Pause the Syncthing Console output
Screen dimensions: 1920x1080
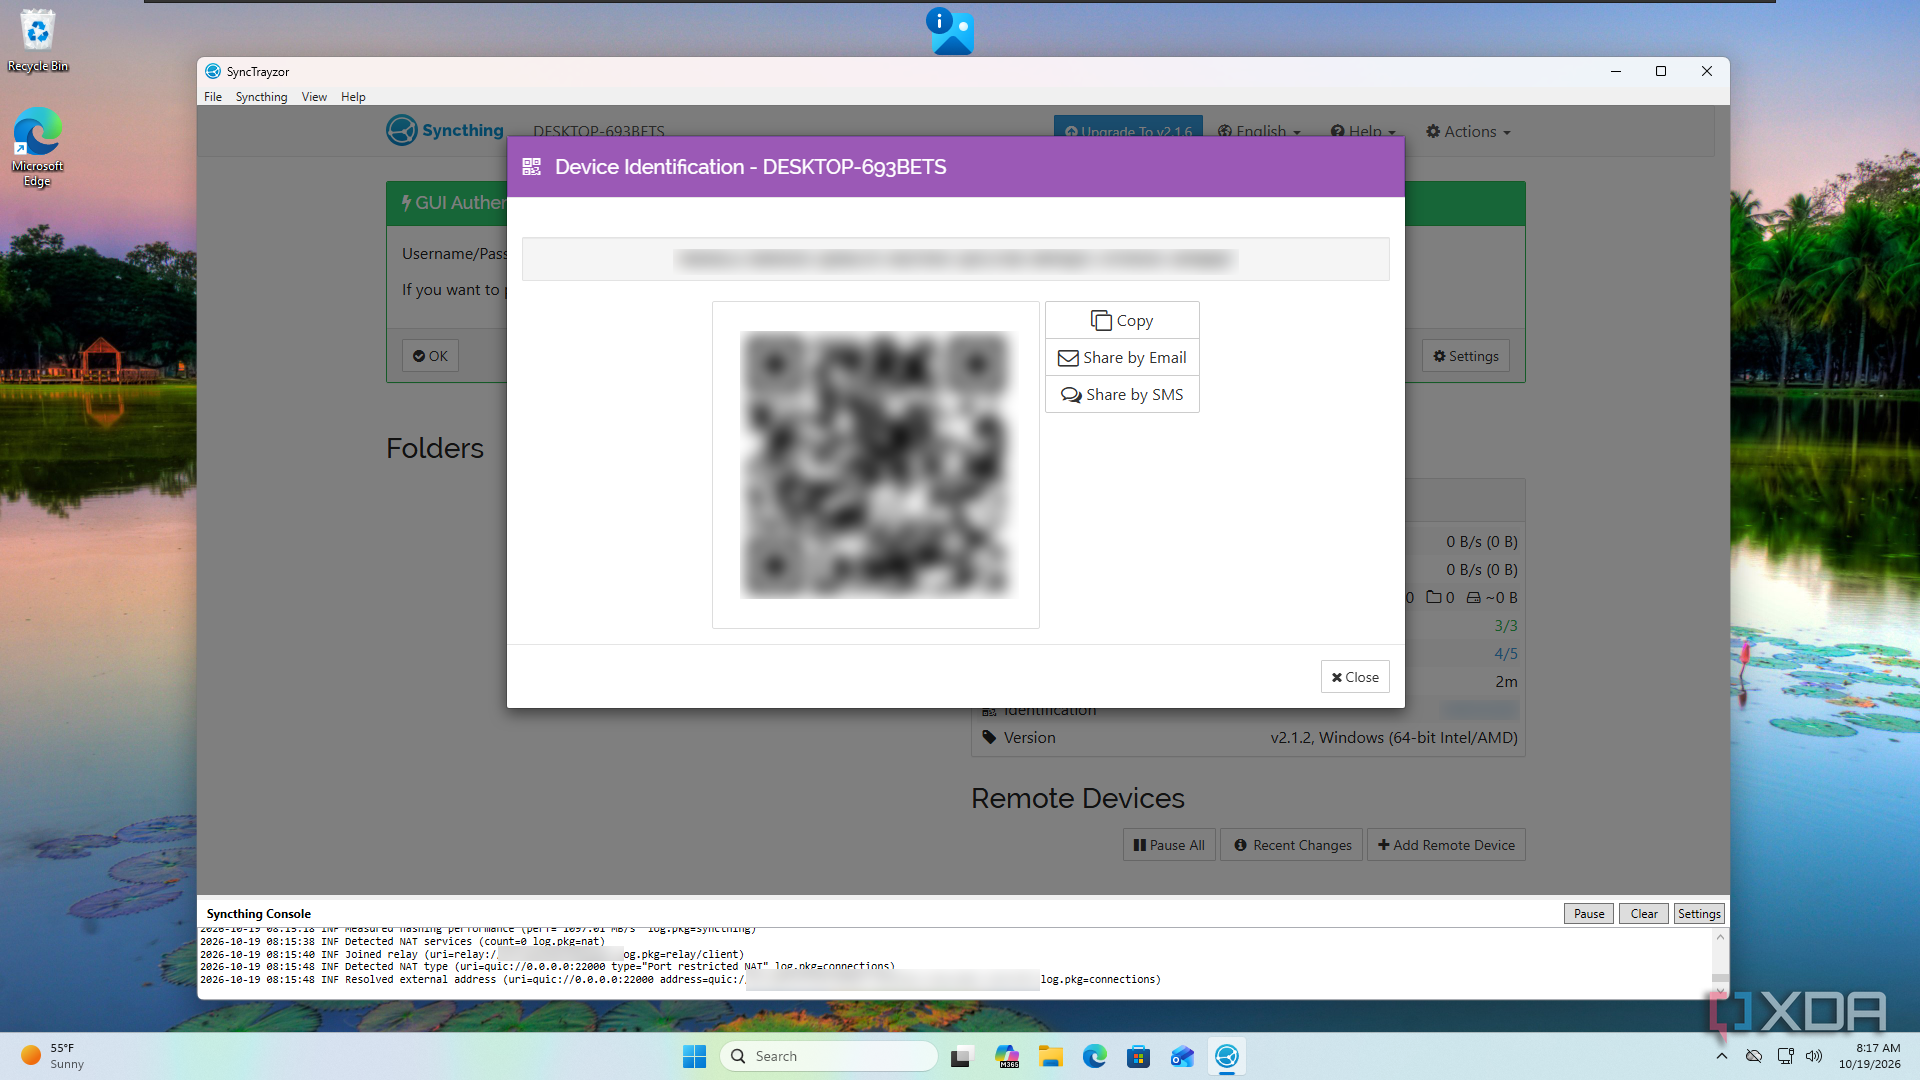coord(1588,913)
